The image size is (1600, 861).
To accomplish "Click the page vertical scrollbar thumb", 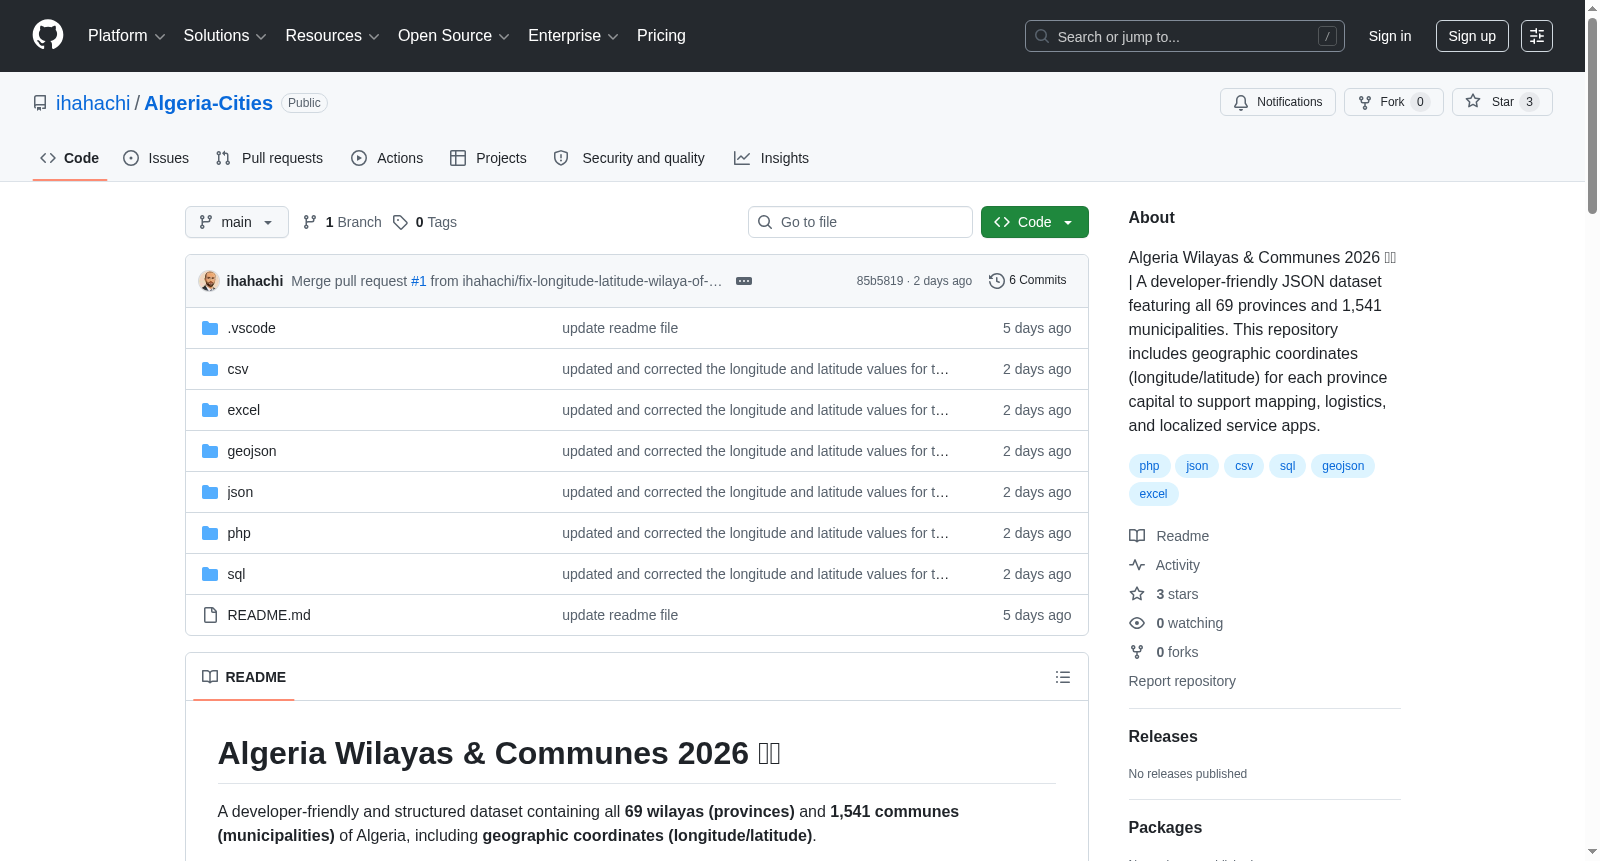I will (x=1593, y=115).
